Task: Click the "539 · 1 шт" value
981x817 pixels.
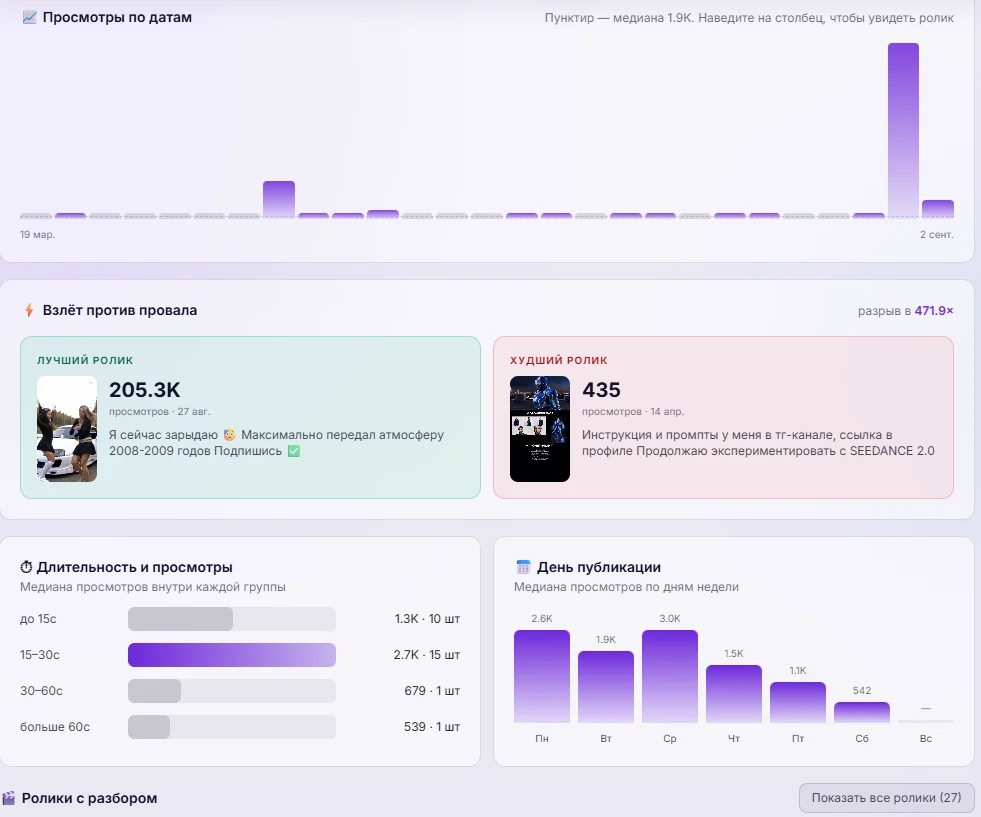Action: point(432,727)
